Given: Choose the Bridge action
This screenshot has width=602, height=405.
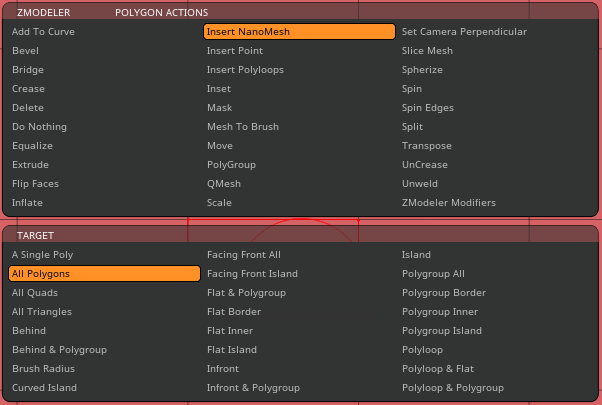Looking at the screenshot, I should 28,70.
